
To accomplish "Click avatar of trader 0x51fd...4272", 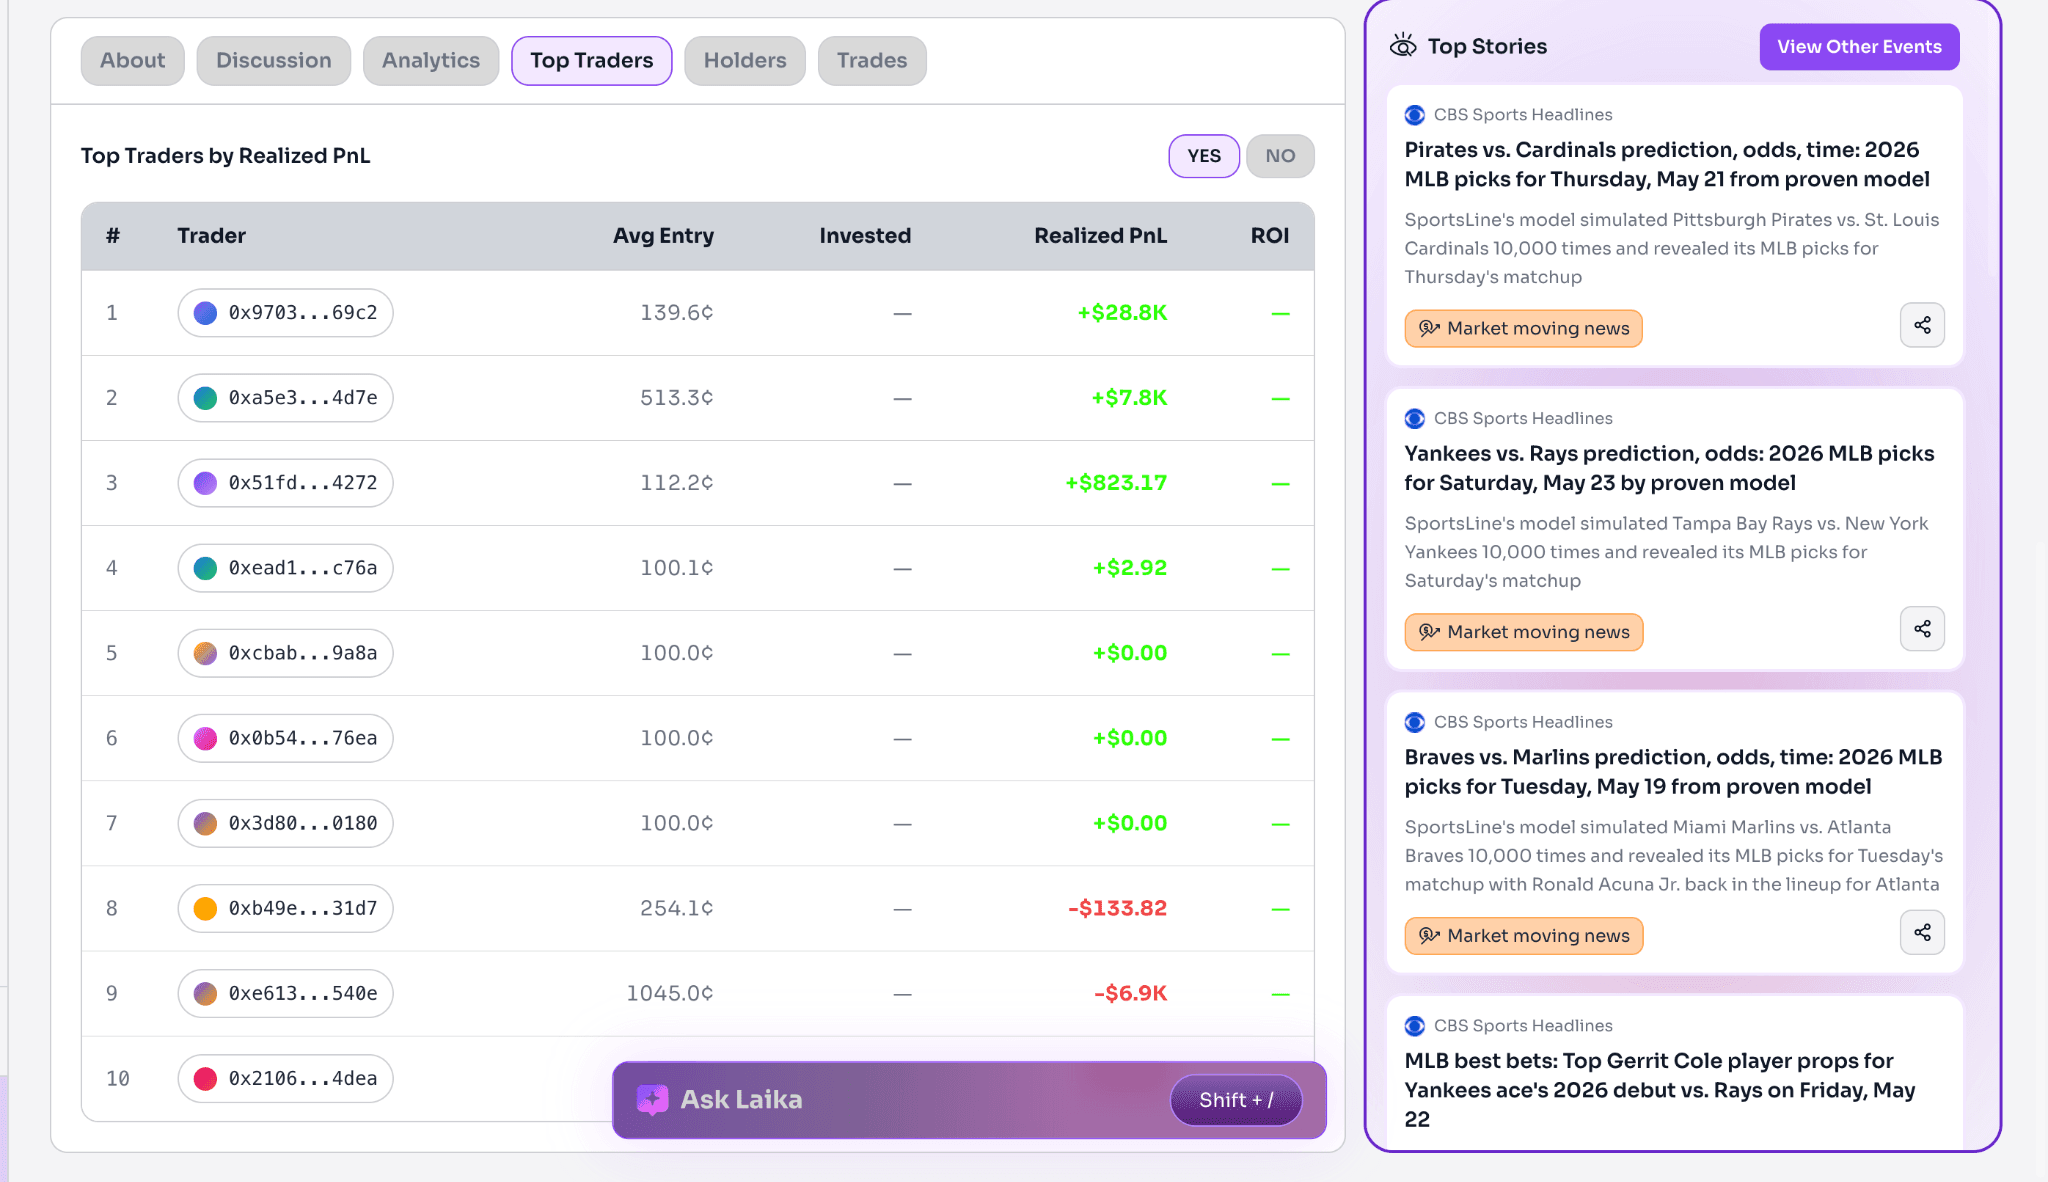I will coord(205,483).
